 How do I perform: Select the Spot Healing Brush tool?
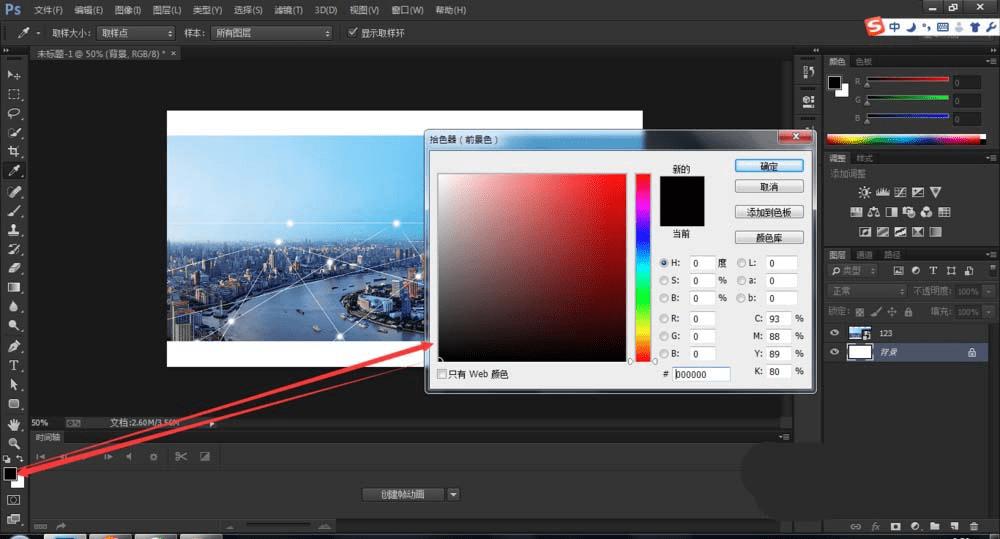point(13,191)
